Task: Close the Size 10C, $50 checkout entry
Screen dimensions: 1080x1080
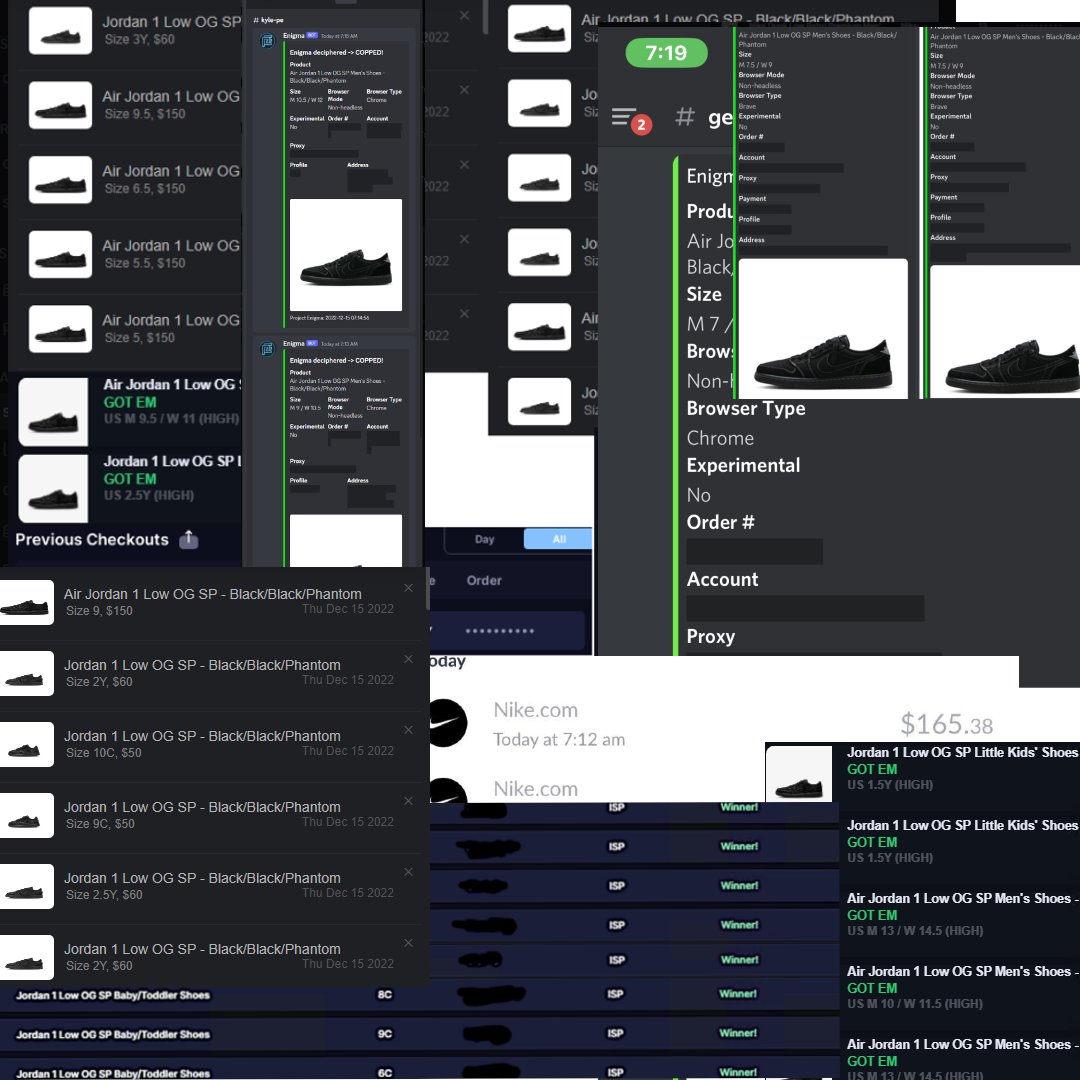Action: pos(408,729)
